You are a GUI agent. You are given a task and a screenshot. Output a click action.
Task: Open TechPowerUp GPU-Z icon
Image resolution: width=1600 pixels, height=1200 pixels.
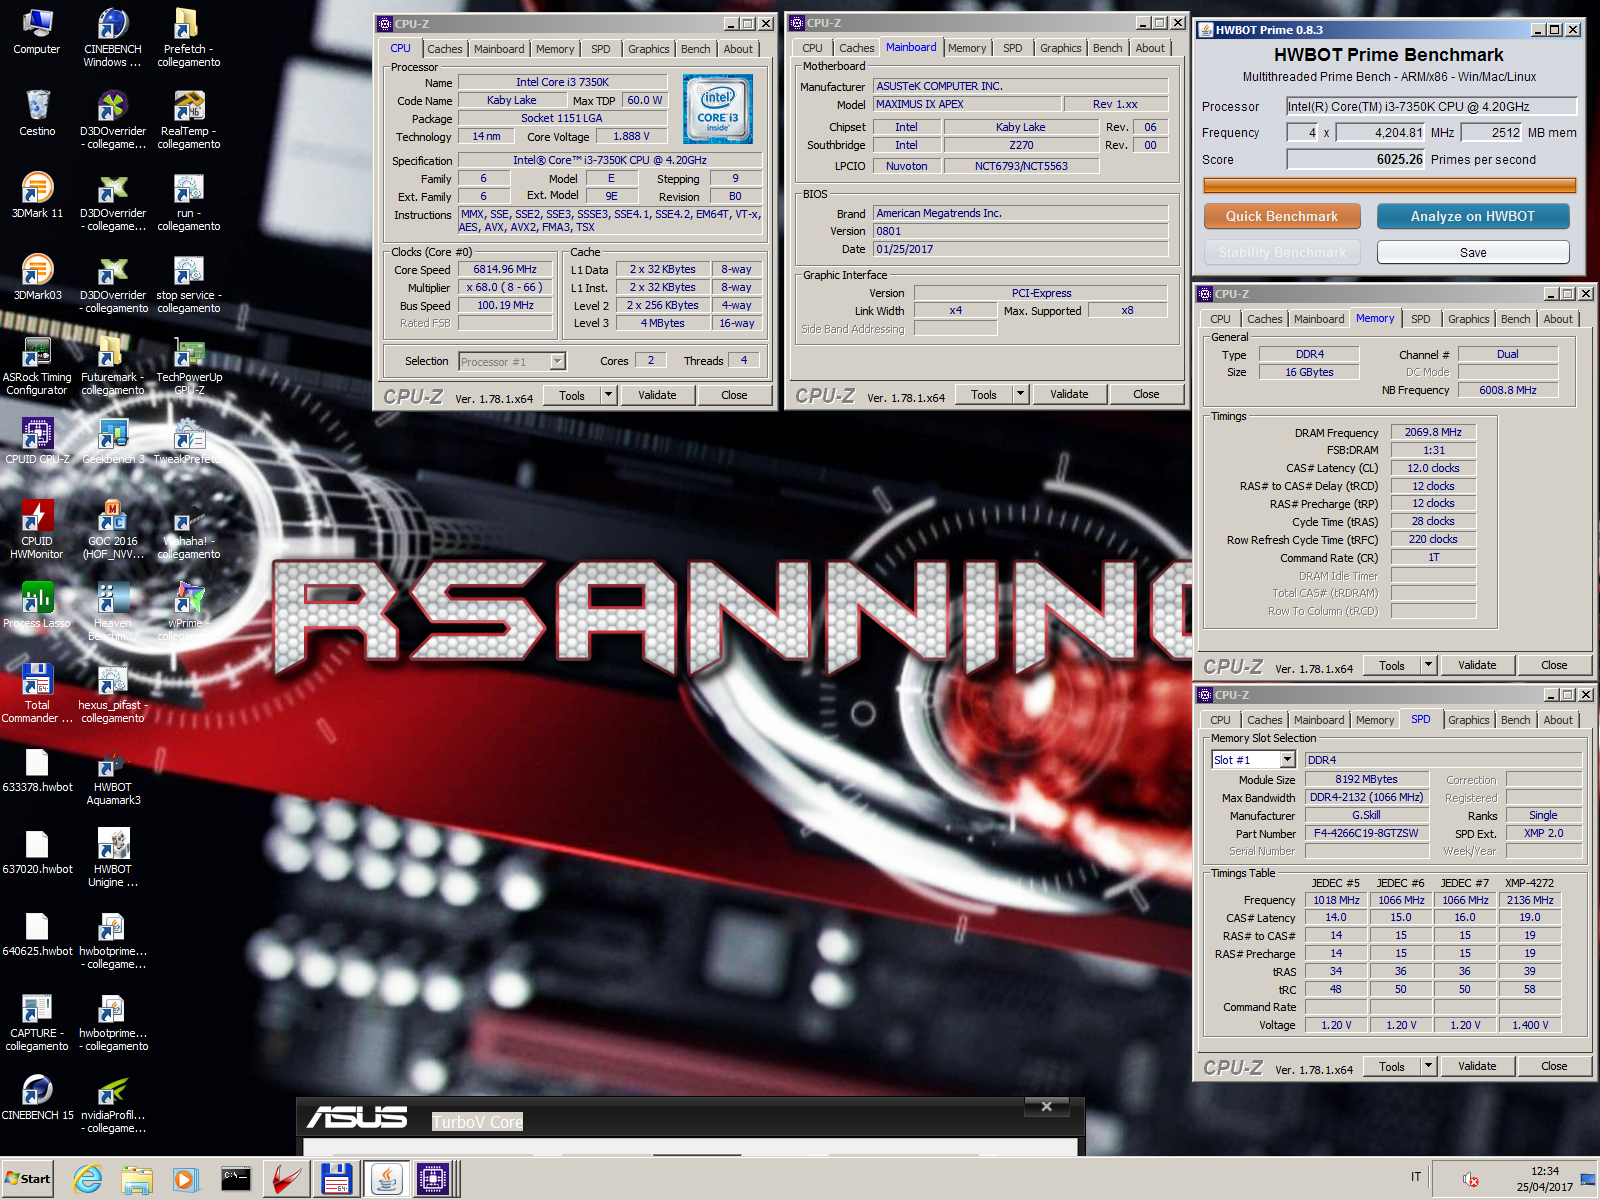click(x=189, y=366)
